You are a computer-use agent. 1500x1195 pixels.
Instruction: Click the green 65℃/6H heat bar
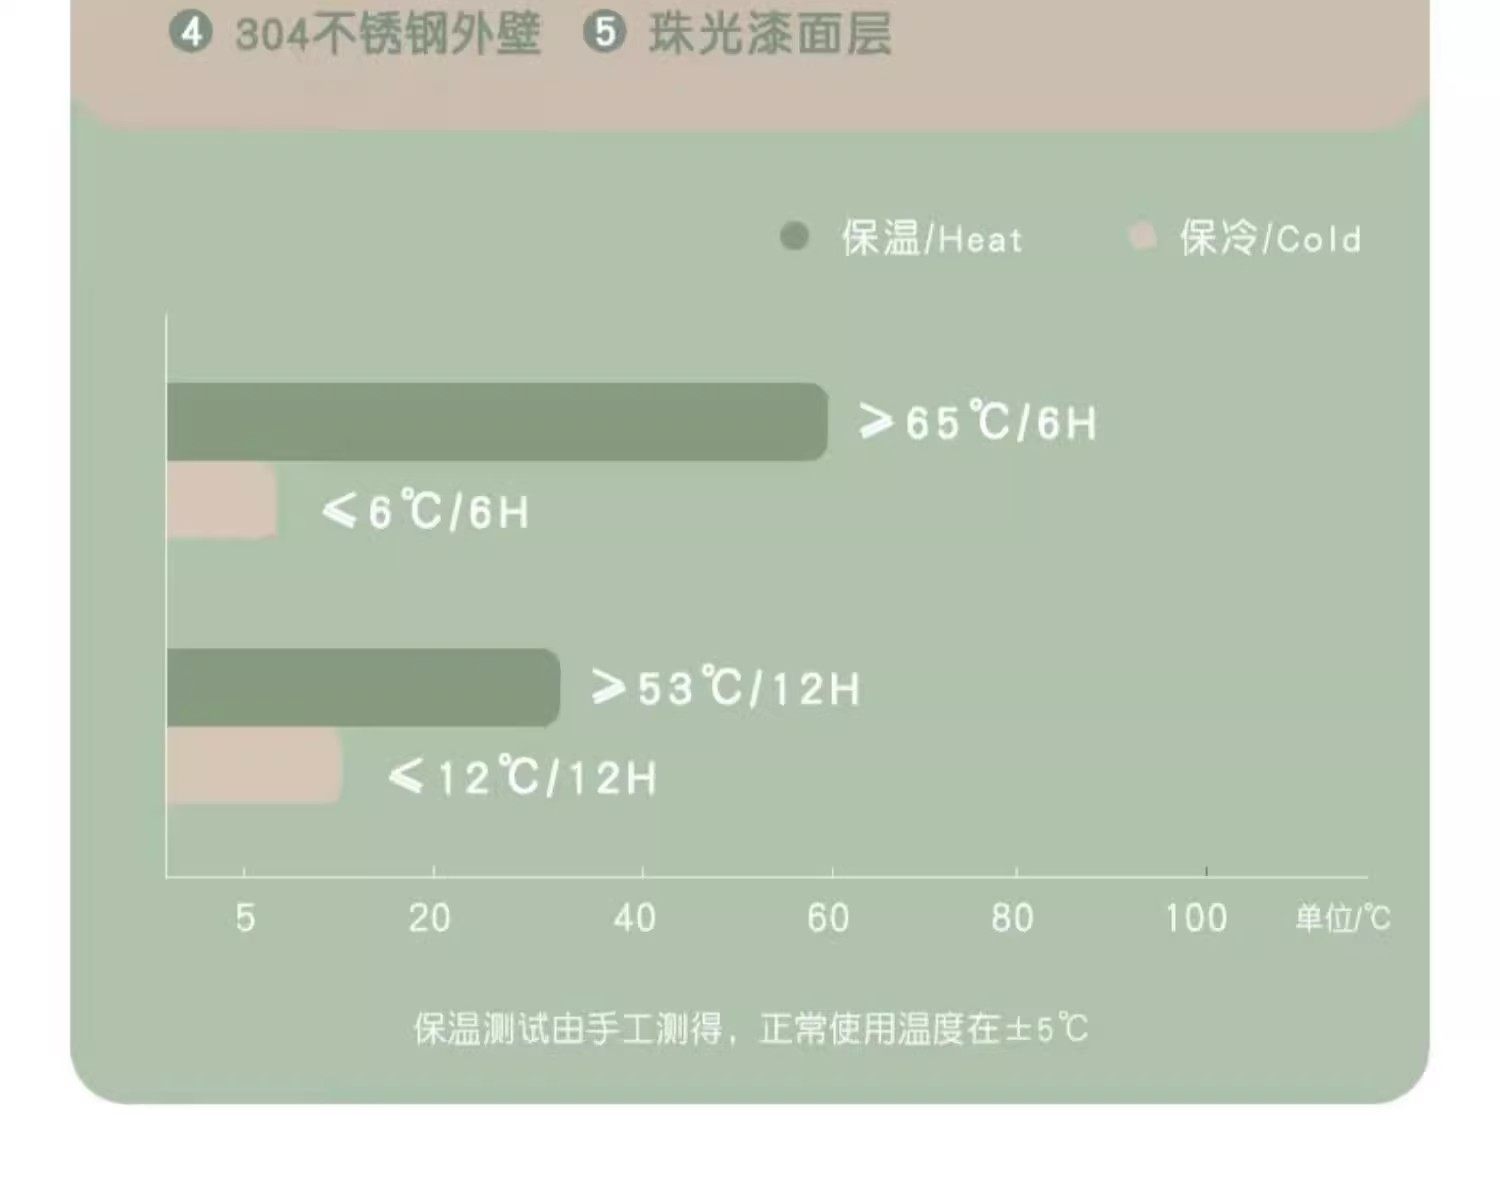click(x=497, y=422)
